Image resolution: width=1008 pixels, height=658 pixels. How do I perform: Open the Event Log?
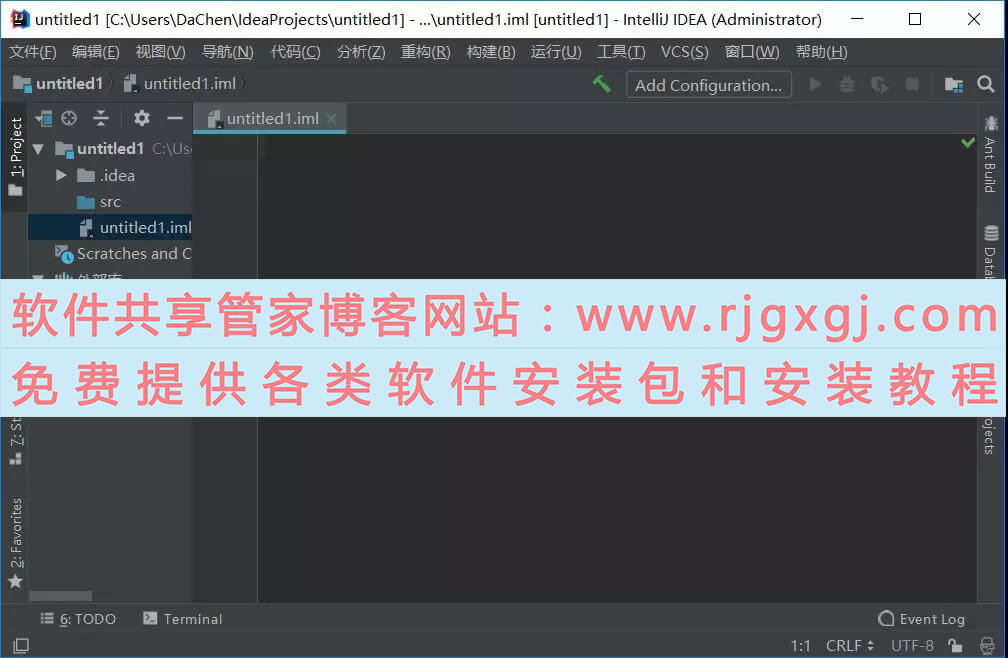click(x=922, y=619)
